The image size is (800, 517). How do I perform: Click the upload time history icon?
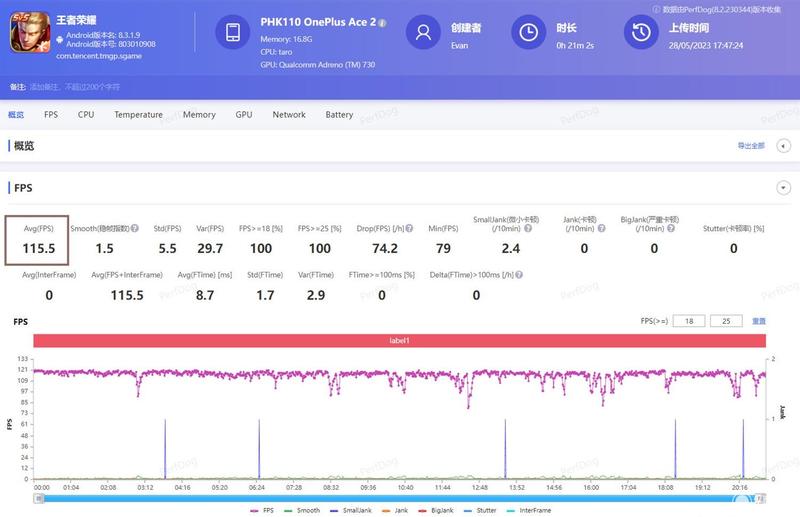641,32
